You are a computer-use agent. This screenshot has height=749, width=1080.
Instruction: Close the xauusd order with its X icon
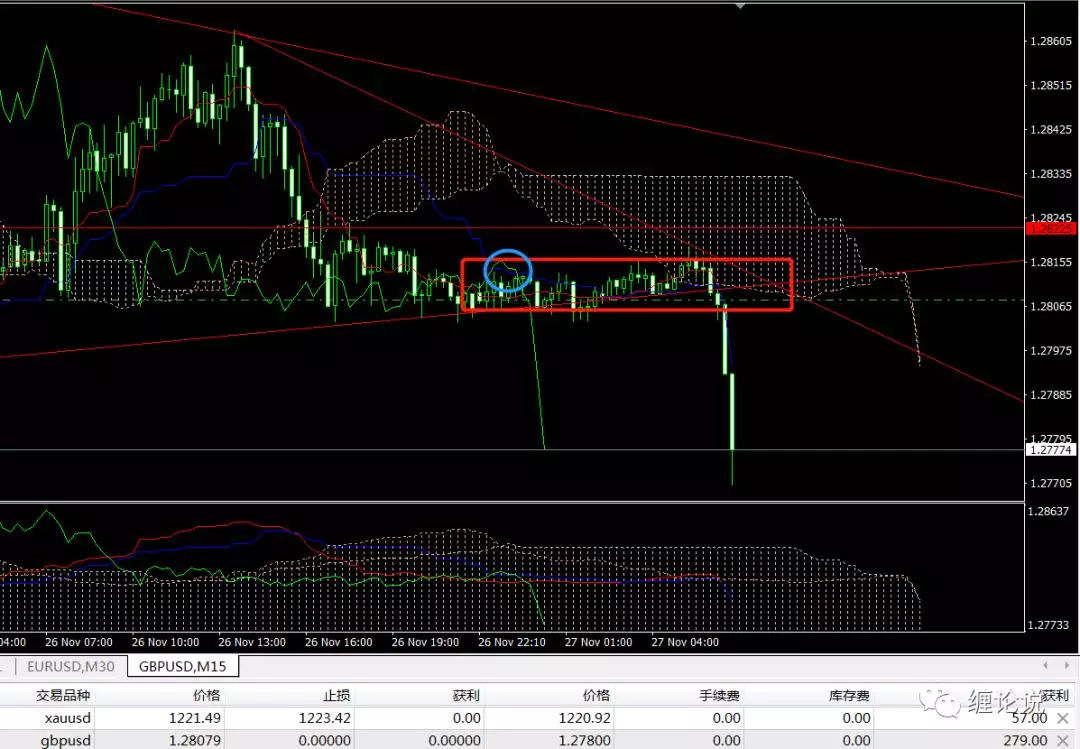tap(1062, 718)
